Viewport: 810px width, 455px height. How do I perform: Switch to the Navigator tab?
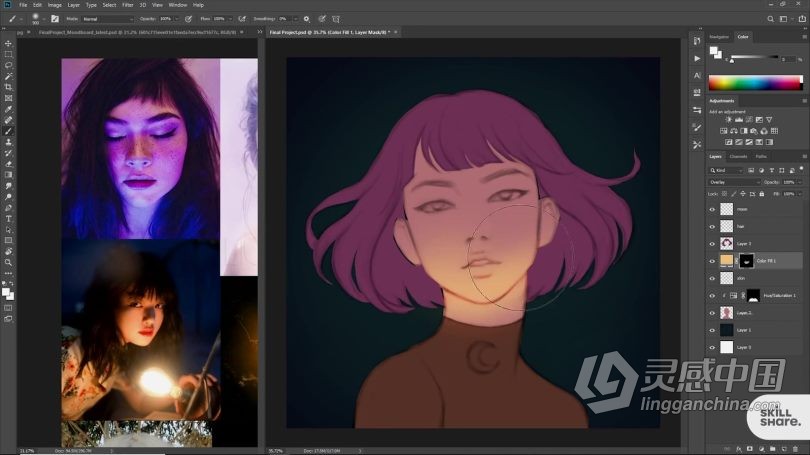coord(719,37)
